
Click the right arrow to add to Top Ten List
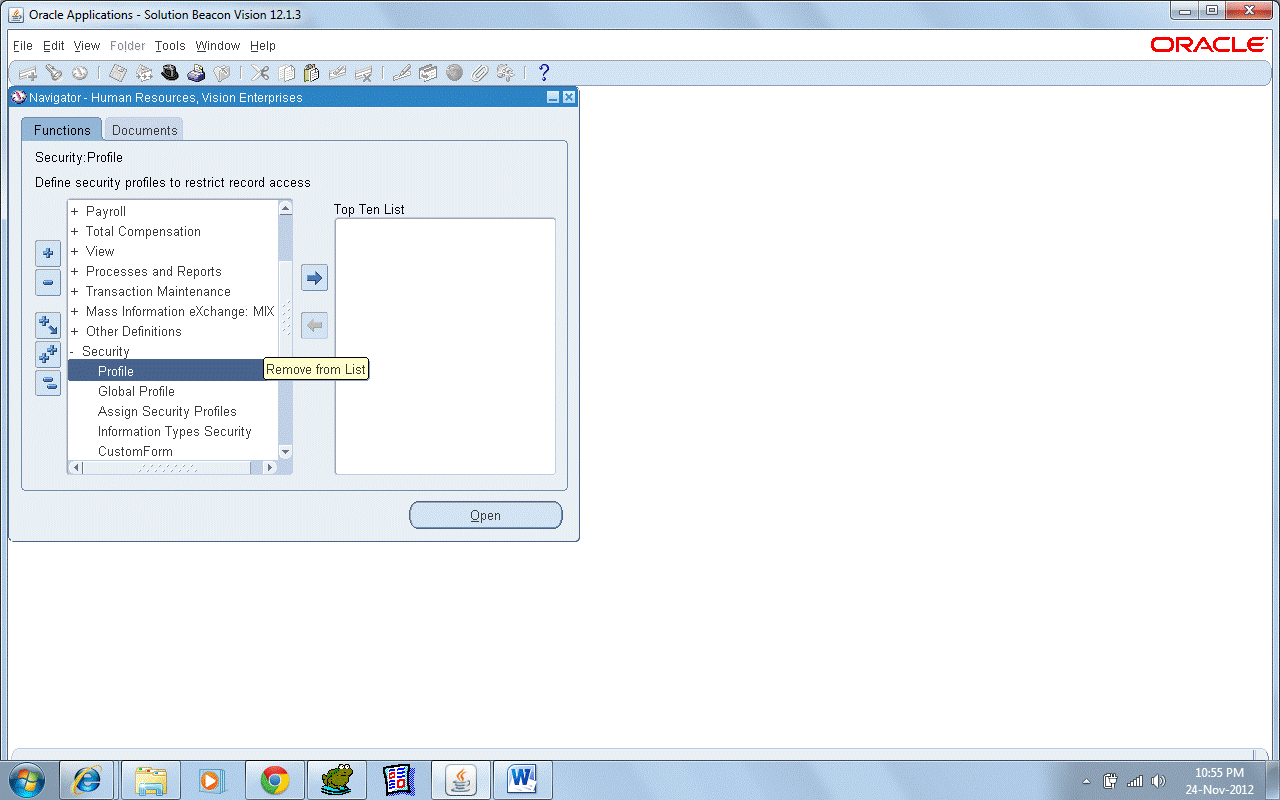click(x=314, y=277)
